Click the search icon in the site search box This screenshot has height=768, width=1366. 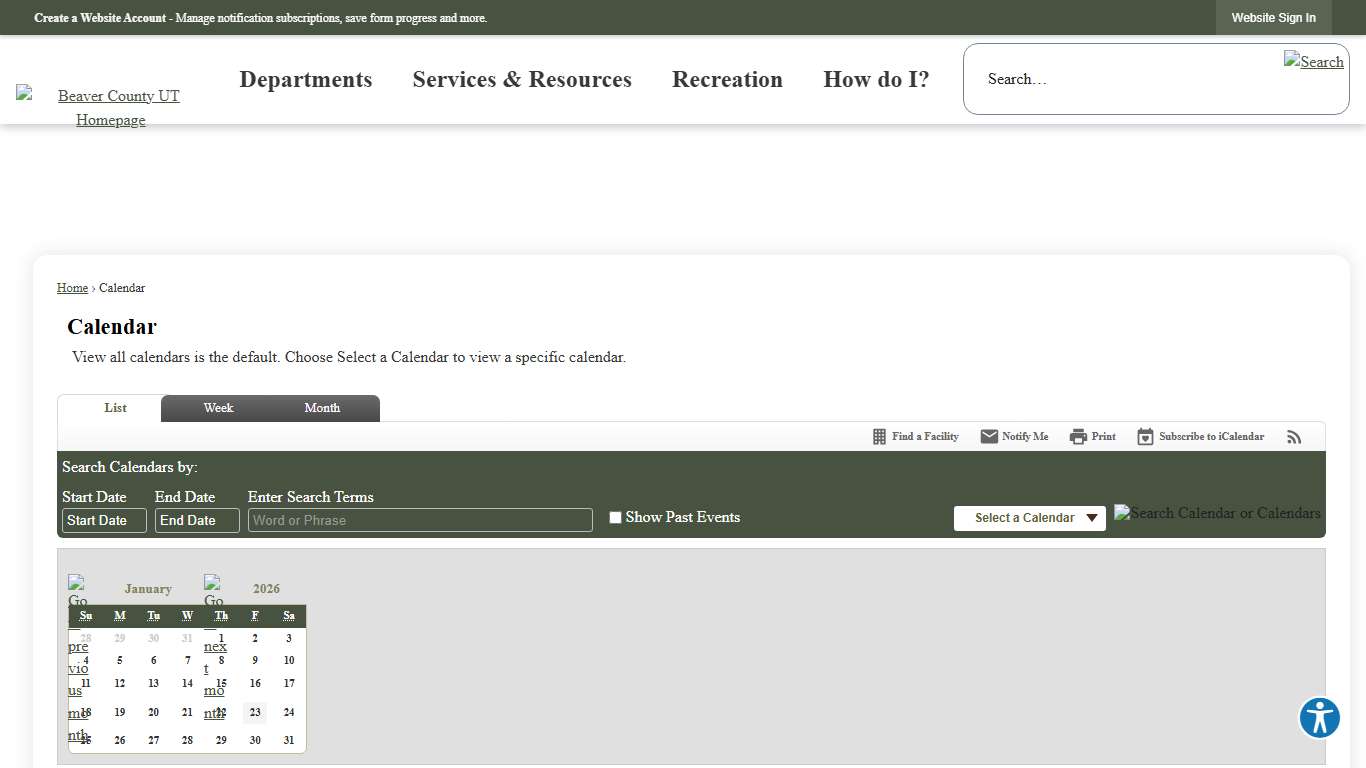(x=1313, y=62)
